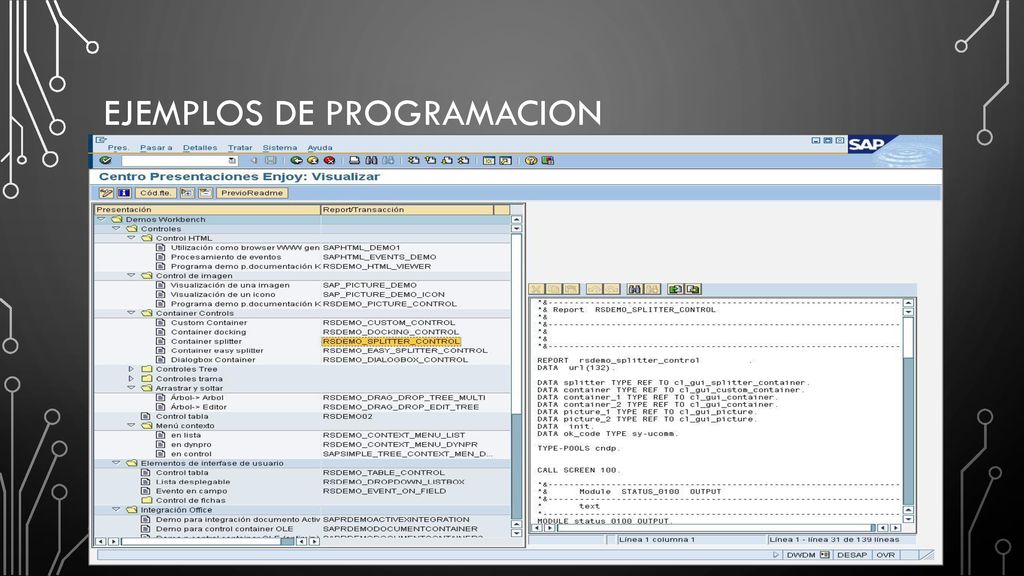Click the Collapse subtree icon before PrevioReadme
The height and width of the screenshot is (576, 1024).
[x=205, y=193]
